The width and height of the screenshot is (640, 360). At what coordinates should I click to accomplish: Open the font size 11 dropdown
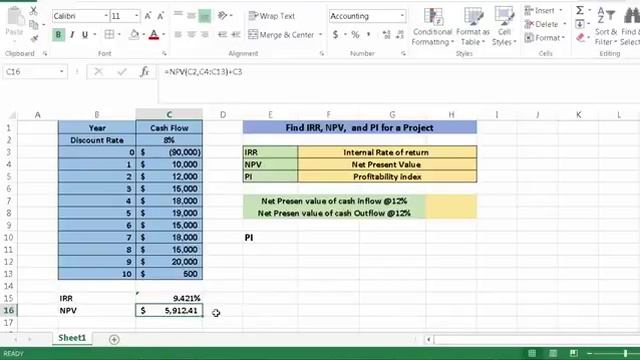point(136,16)
